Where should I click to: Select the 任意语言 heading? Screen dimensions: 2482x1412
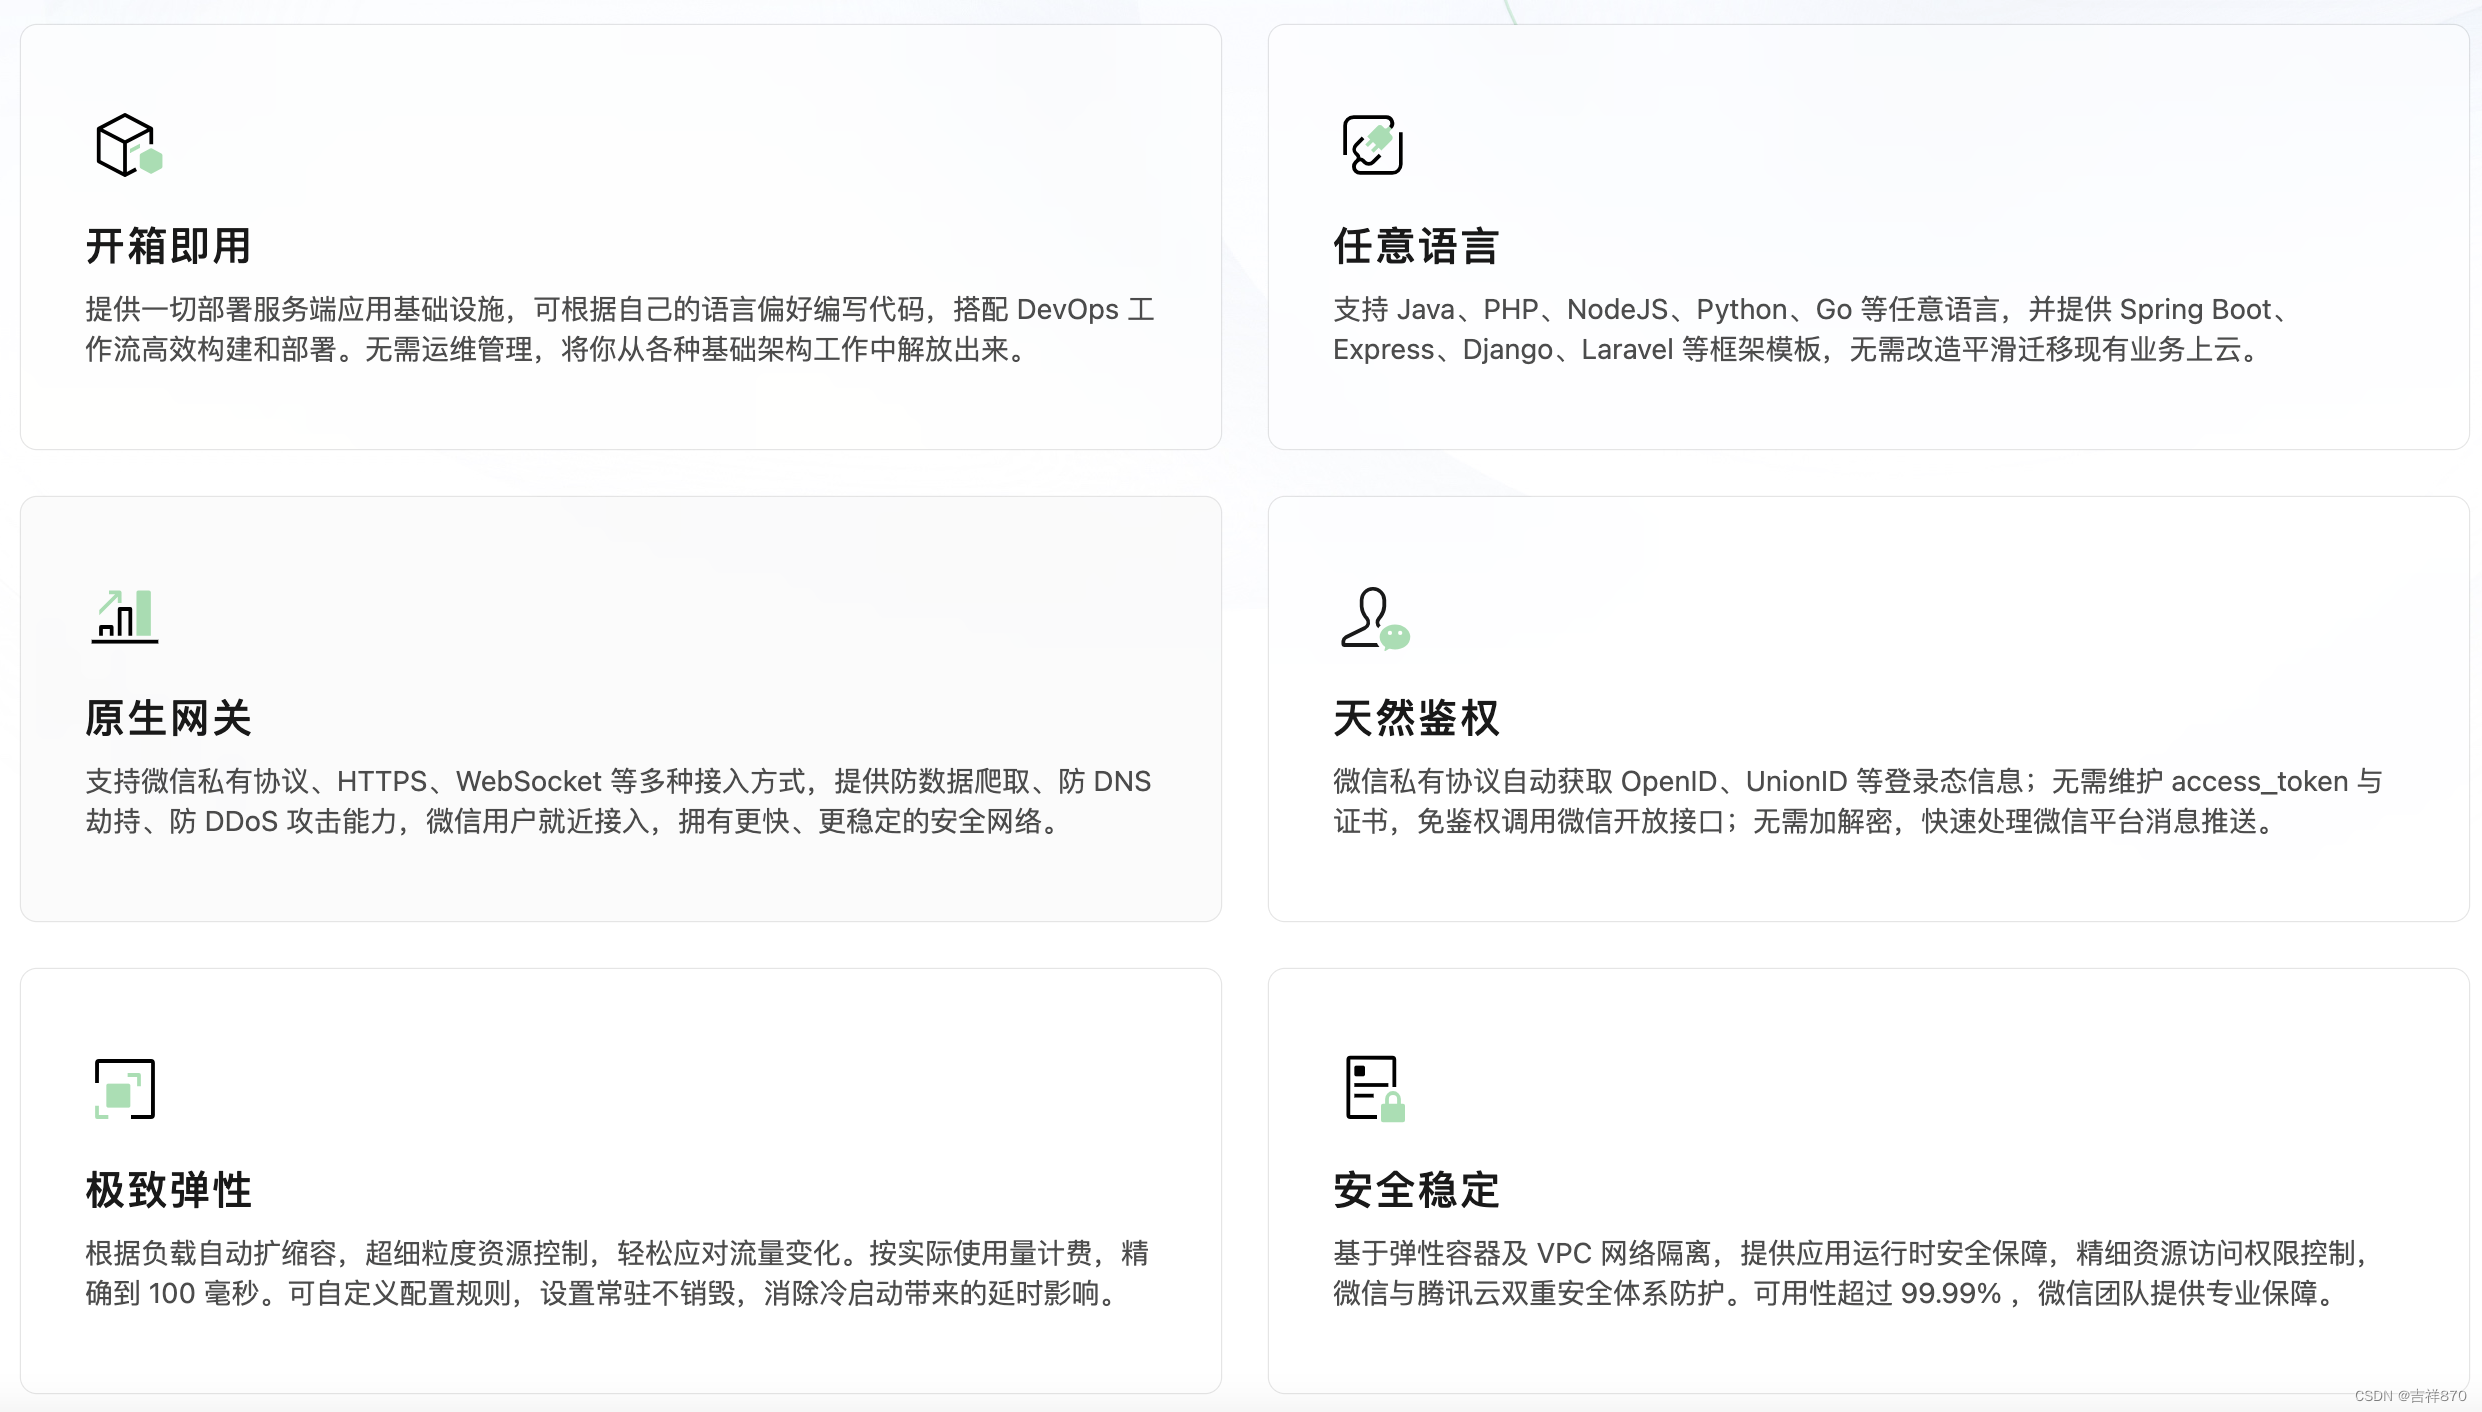[x=1416, y=246]
